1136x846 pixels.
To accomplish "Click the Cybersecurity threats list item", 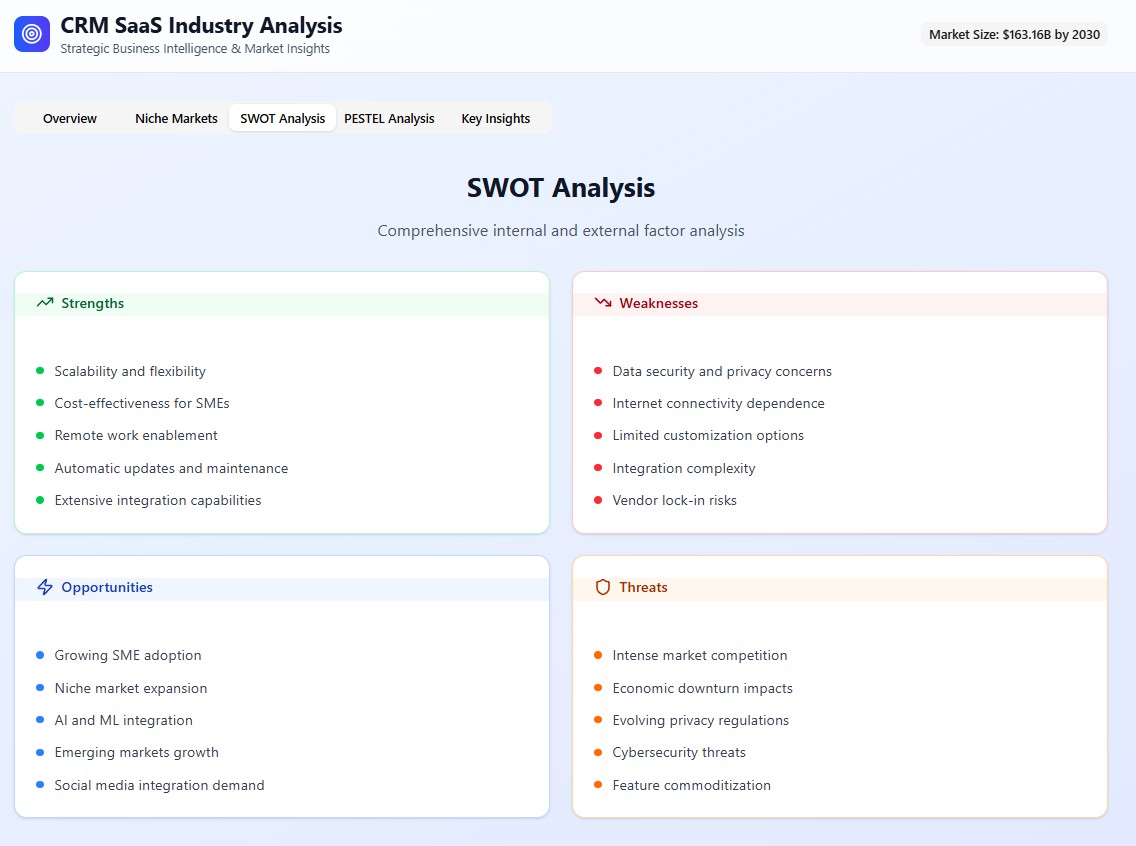I will click(x=679, y=752).
